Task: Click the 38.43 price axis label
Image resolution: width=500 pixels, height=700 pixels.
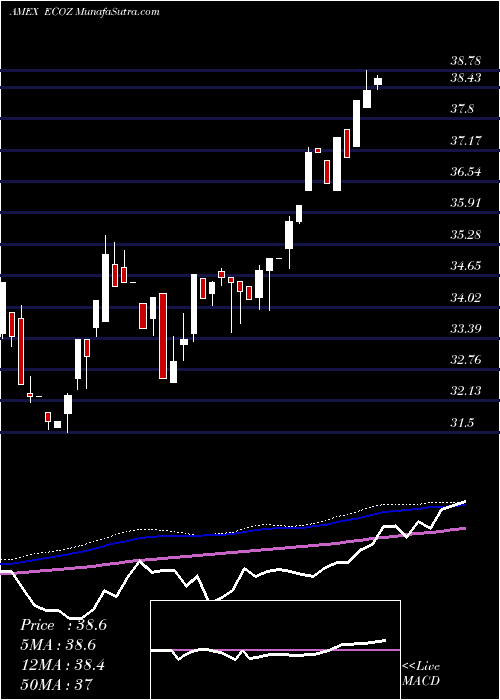Action: tap(466, 78)
